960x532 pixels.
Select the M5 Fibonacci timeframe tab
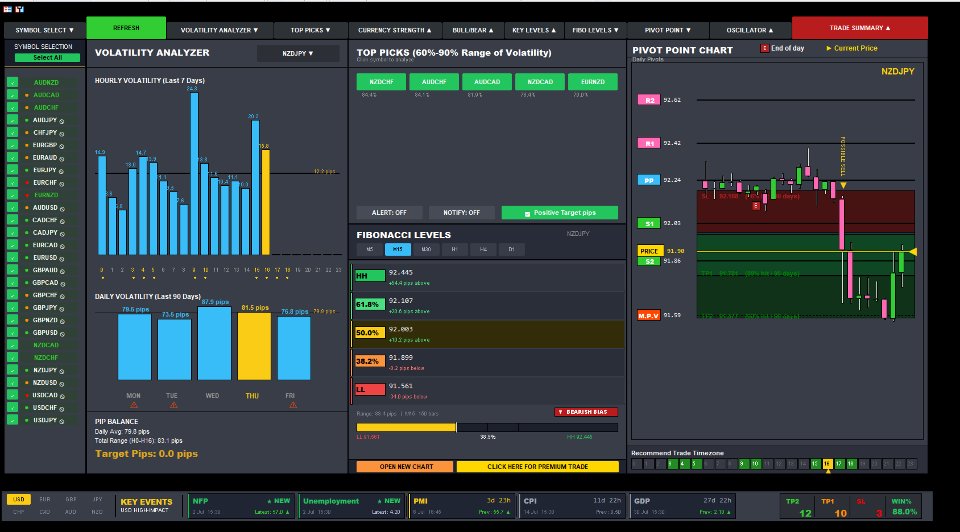(369, 249)
